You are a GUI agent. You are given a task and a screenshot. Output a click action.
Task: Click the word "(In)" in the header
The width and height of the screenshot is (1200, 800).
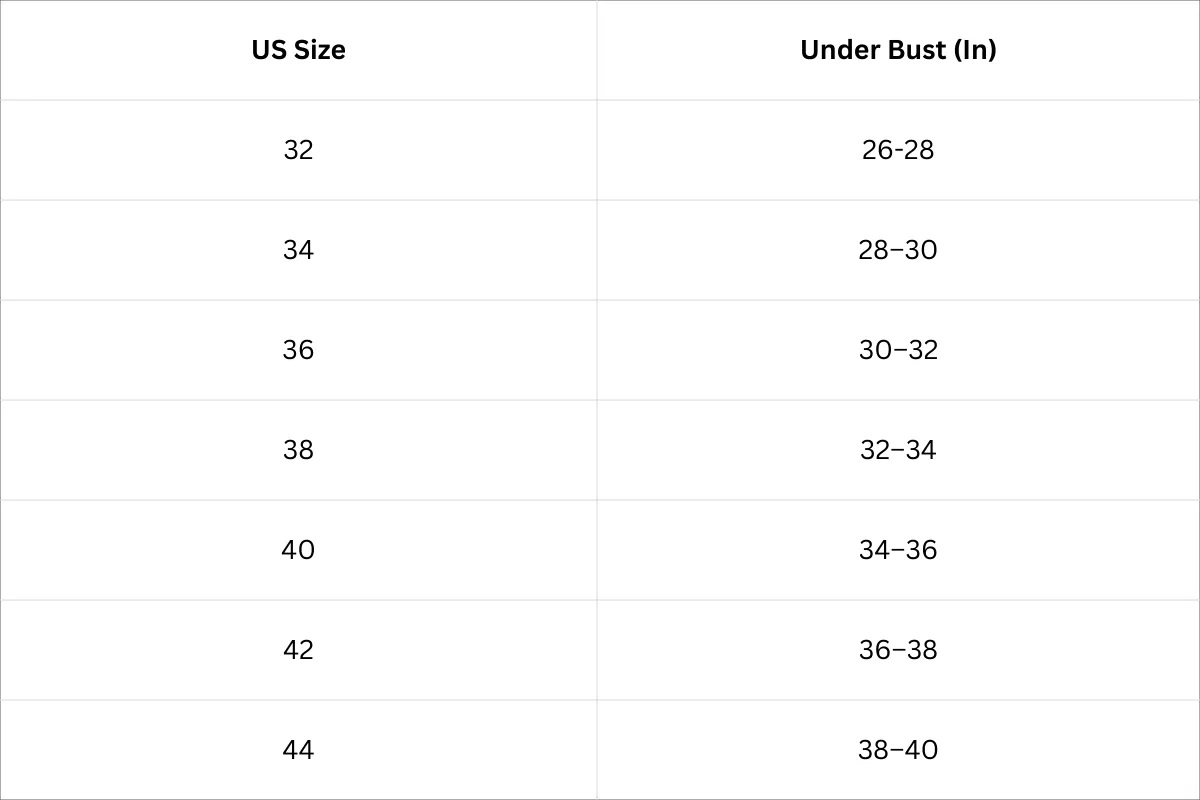click(x=975, y=50)
